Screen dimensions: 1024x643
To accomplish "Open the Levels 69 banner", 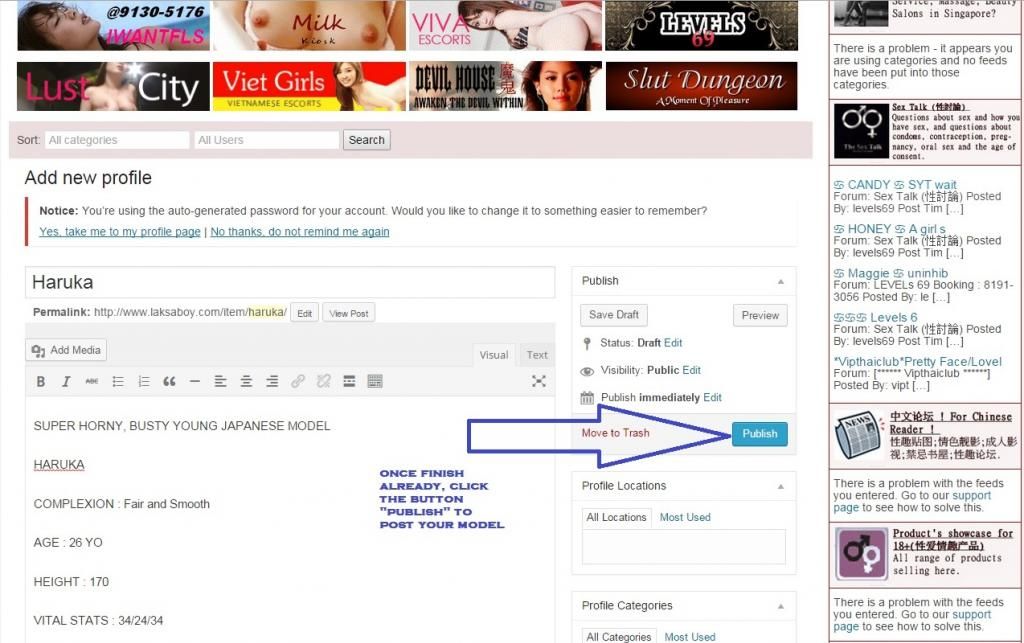I will tap(701, 25).
